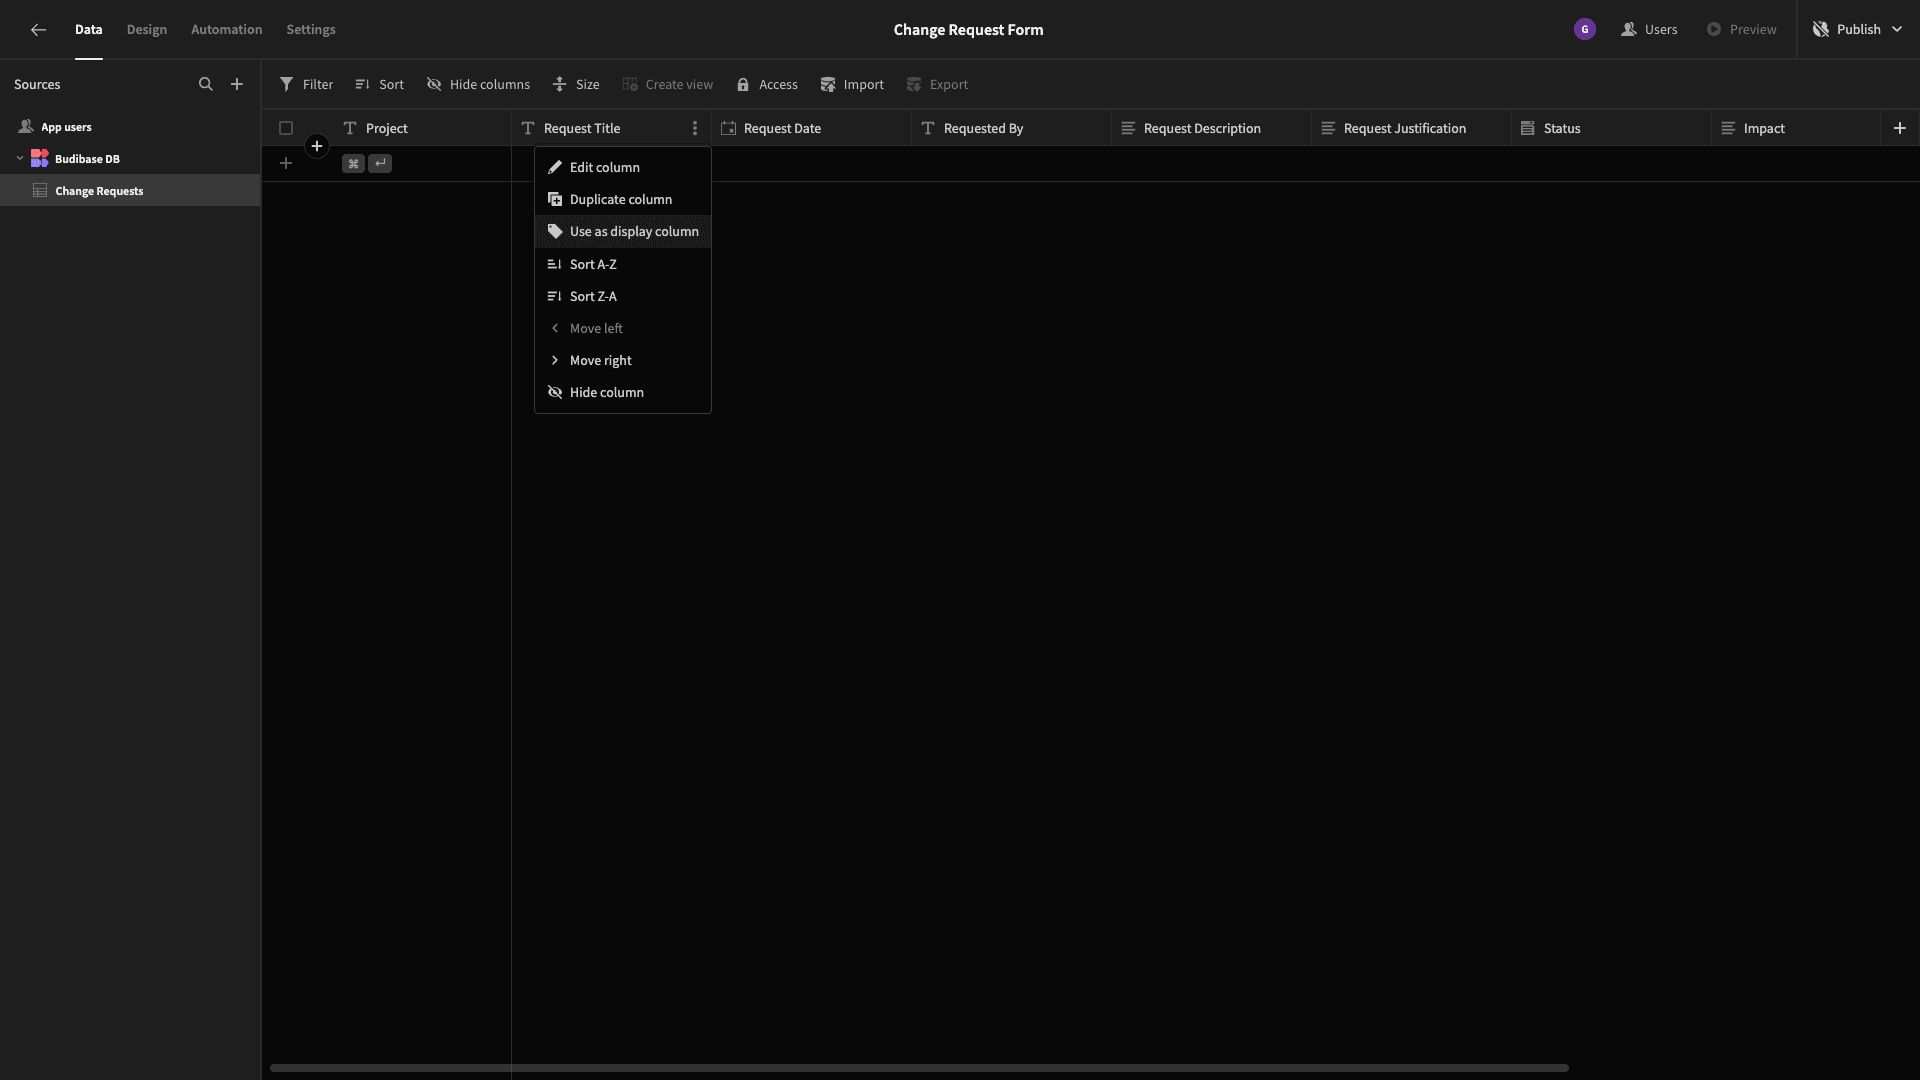Open Request Title column options dots

695,128
